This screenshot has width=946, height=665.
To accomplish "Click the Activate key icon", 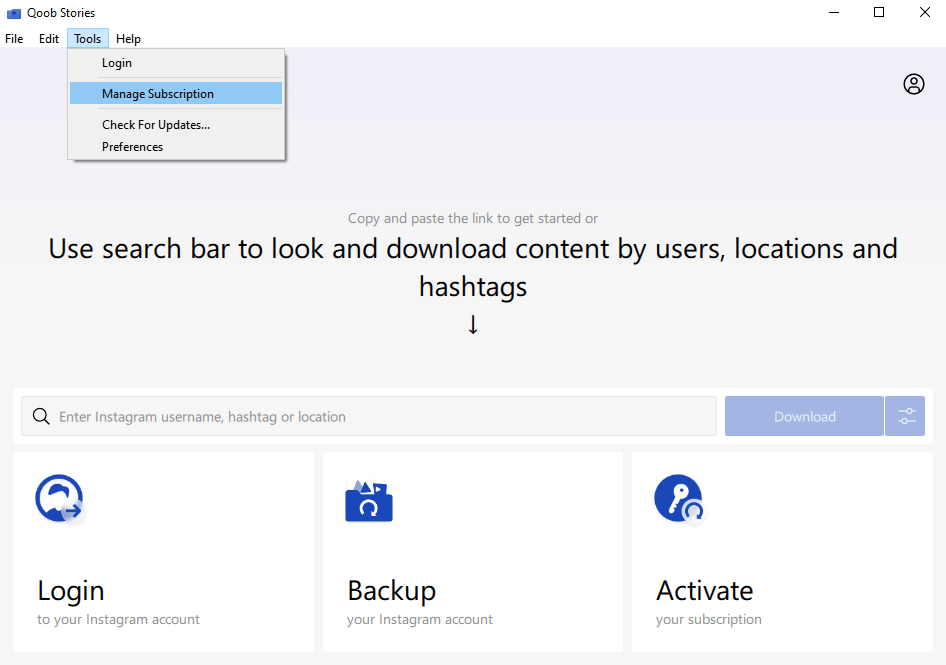I will click(x=679, y=499).
